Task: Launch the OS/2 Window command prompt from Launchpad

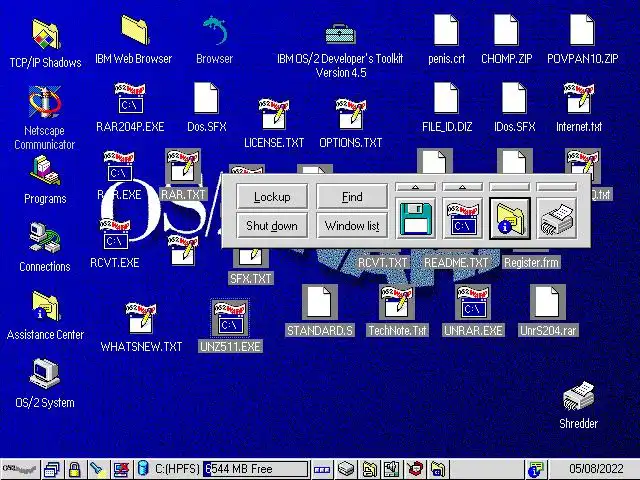Action: pyautogui.click(x=462, y=219)
